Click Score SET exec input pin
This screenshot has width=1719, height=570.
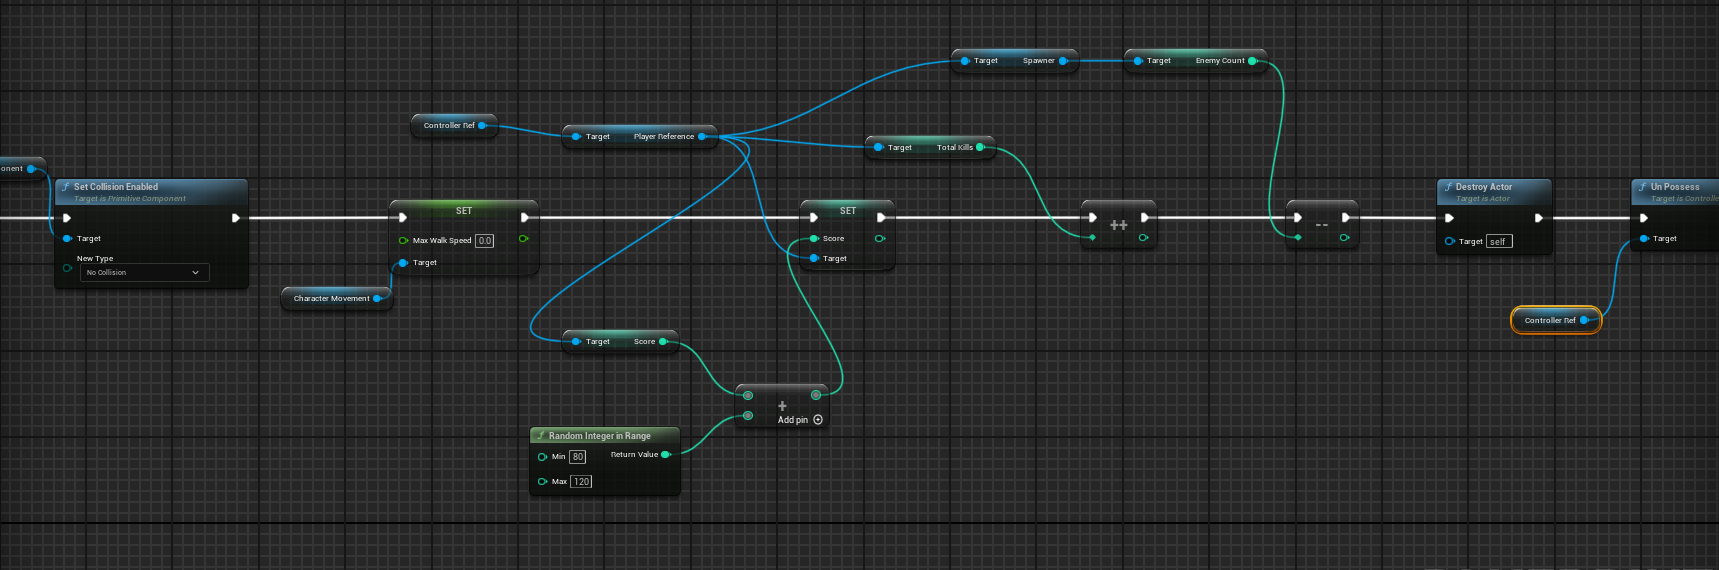(813, 218)
